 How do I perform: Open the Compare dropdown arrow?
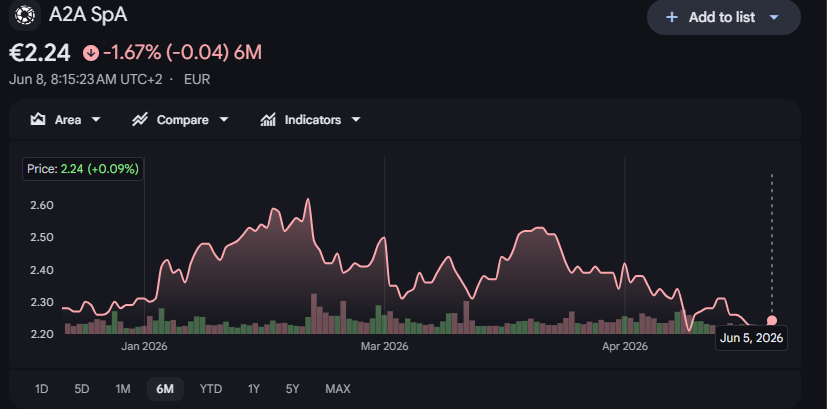tap(224, 120)
